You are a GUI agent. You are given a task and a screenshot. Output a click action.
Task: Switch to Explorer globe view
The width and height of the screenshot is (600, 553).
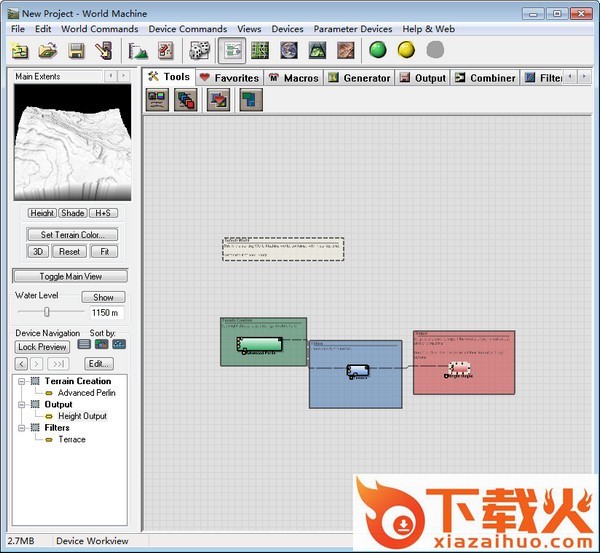coord(289,50)
